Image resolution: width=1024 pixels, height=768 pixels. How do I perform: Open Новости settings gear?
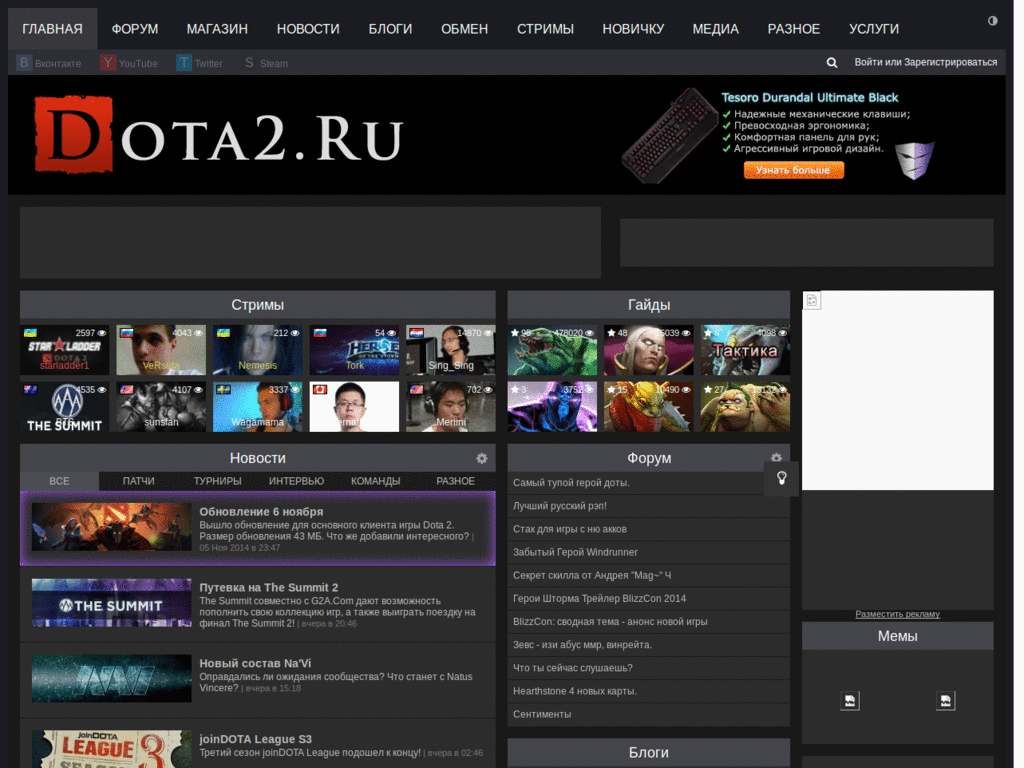(x=481, y=458)
